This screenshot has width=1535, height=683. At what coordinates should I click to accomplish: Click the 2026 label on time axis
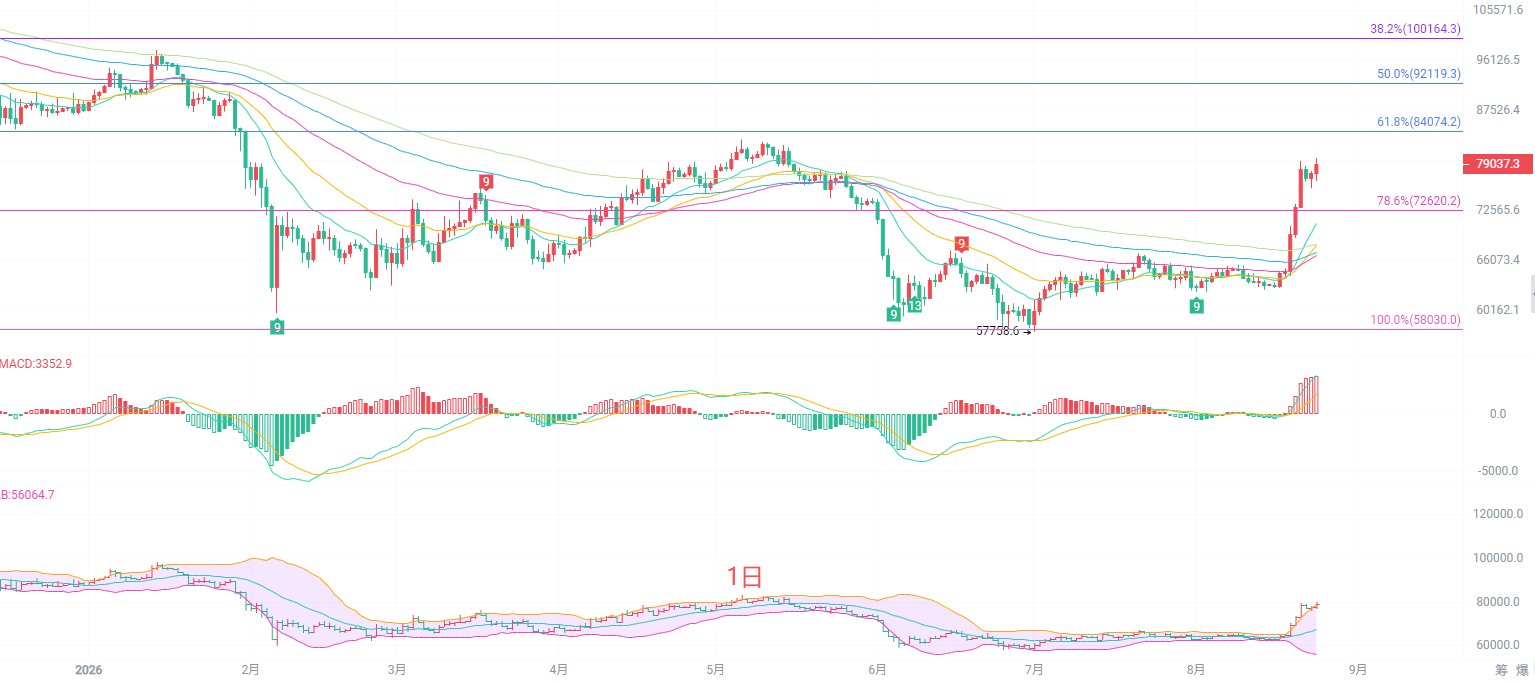point(91,669)
